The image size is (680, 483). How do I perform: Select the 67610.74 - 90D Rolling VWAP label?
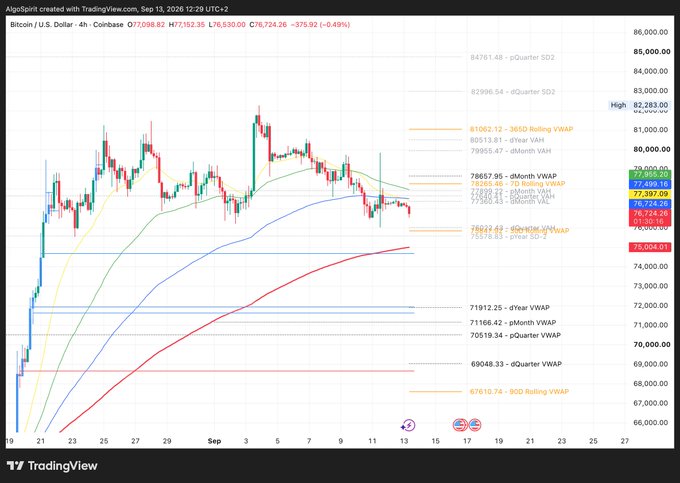[x=519, y=392]
